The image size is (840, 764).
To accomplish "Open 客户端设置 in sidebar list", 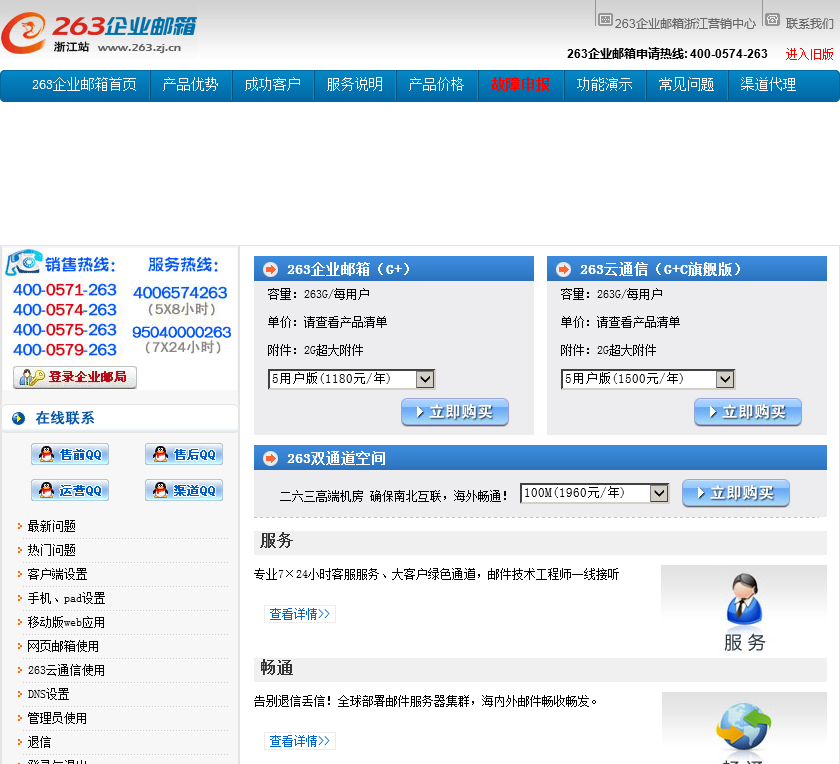I will tap(57, 574).
